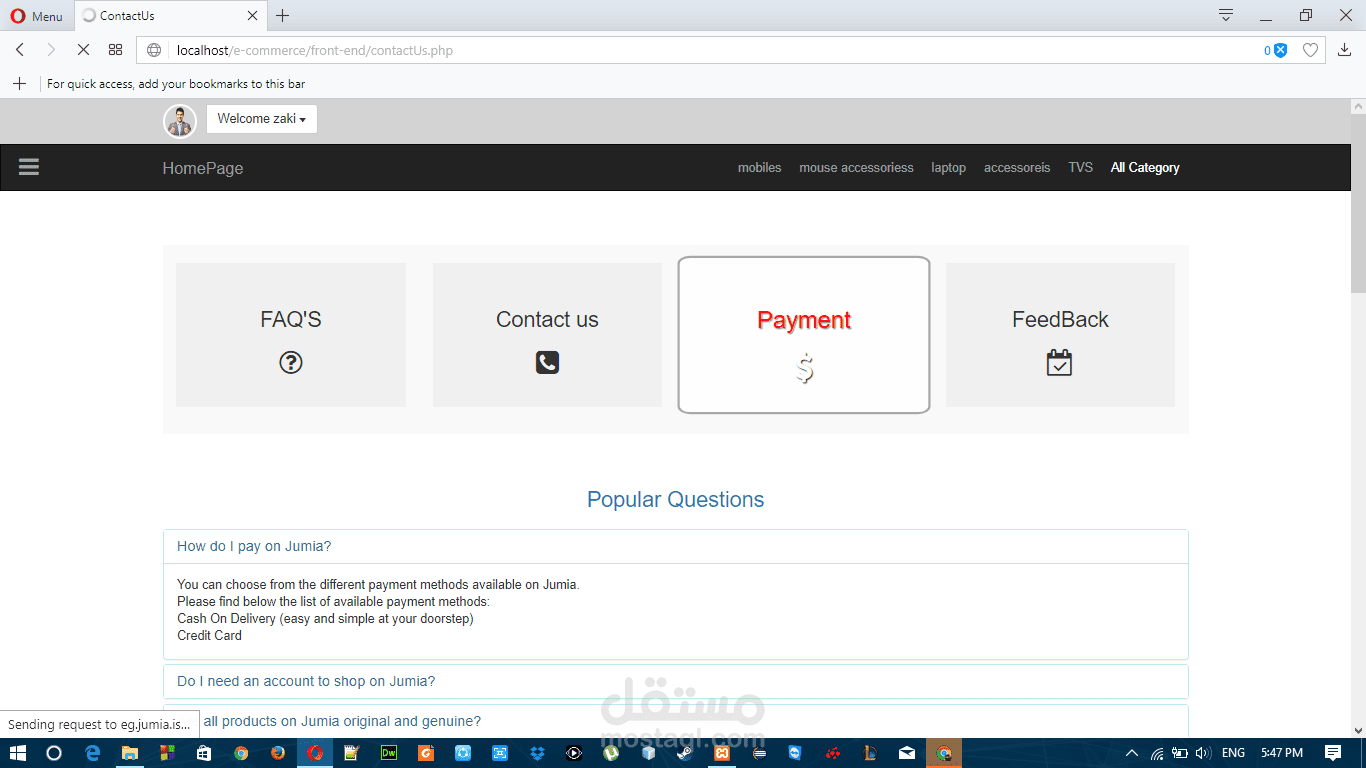Open the Wi-Fi network icon in tray
This screenshot has width=1366, height=768.
[1157, 753]
